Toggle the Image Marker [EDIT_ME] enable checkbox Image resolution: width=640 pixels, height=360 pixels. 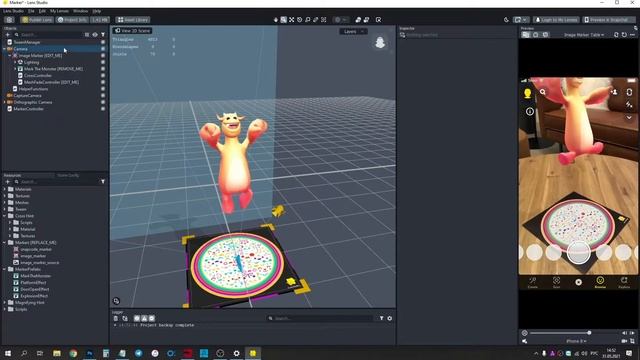103,56
